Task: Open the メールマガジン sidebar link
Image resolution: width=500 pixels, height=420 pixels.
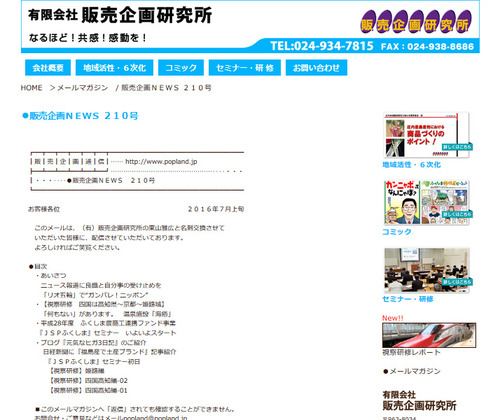Action: 415,371
